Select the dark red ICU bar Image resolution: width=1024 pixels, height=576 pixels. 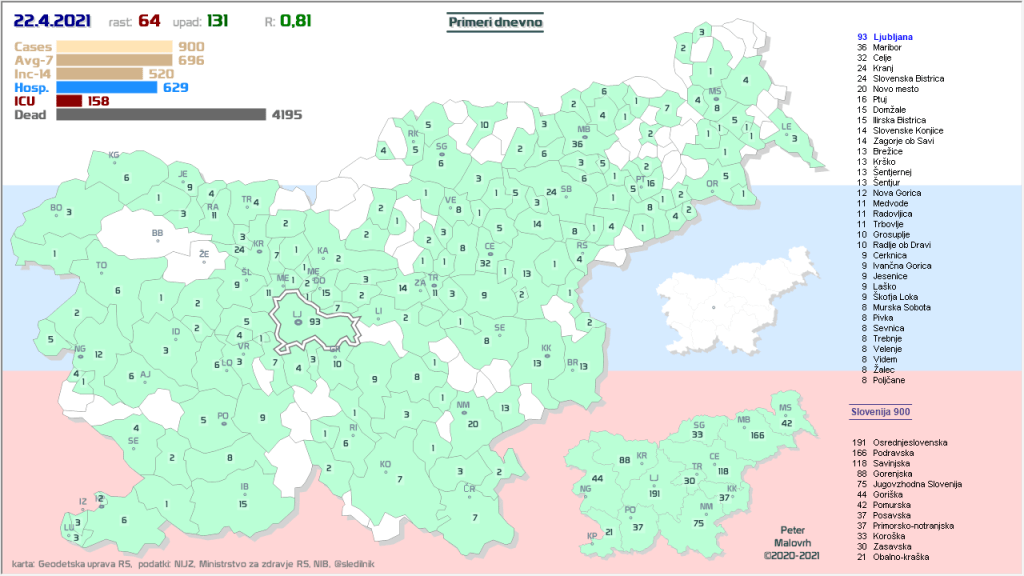[69, 101]
